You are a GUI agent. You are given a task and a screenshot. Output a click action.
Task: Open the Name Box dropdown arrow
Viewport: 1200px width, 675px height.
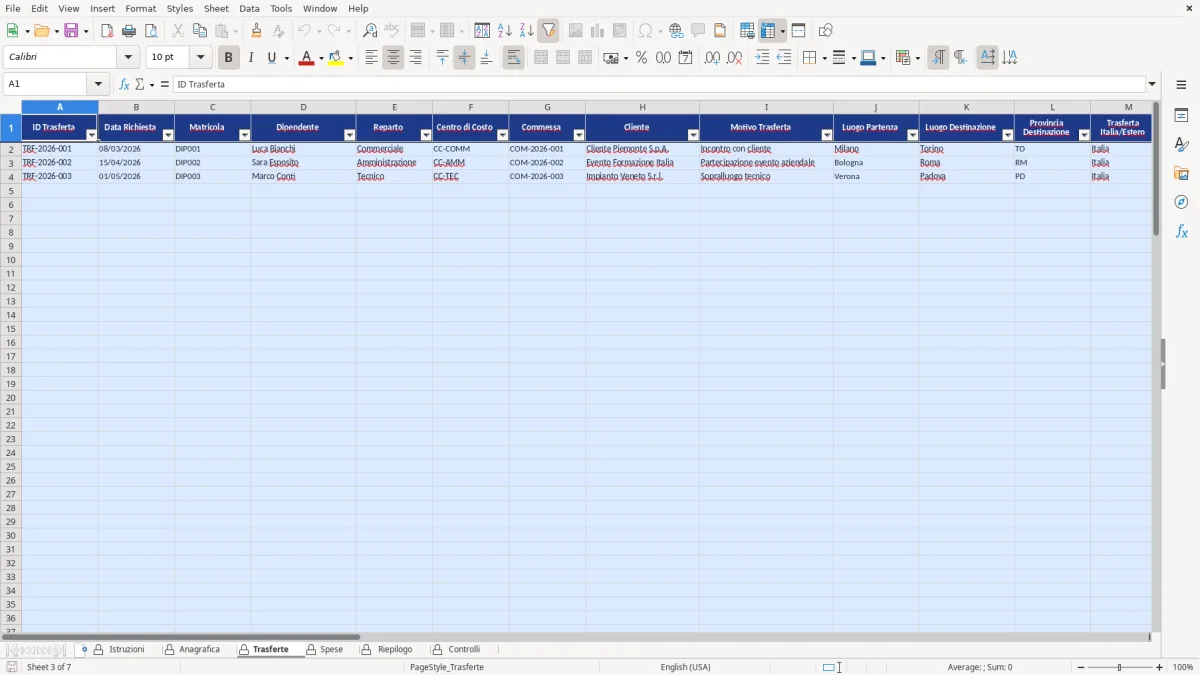tap(97, 85)
